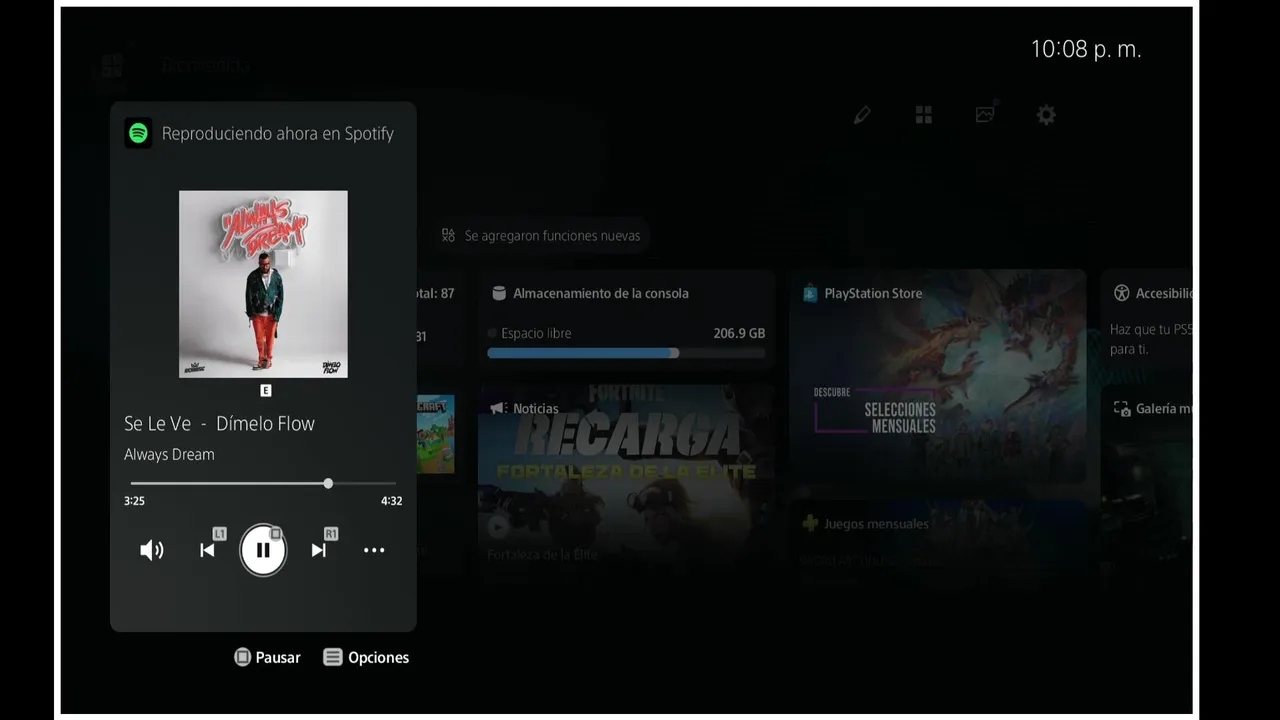Image resolution: width=1280 pixels, height=720 pixels.
Task: Click the free space storage bar
Action: [x=626, y=353]
